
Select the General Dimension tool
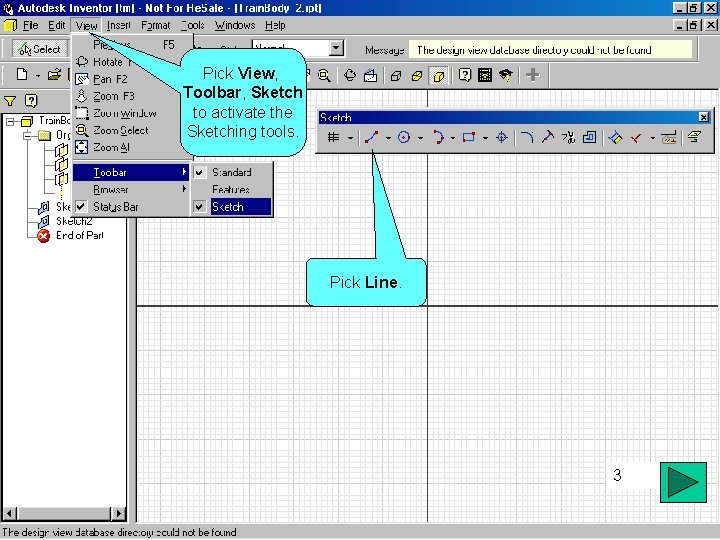[x=615, y=137]
